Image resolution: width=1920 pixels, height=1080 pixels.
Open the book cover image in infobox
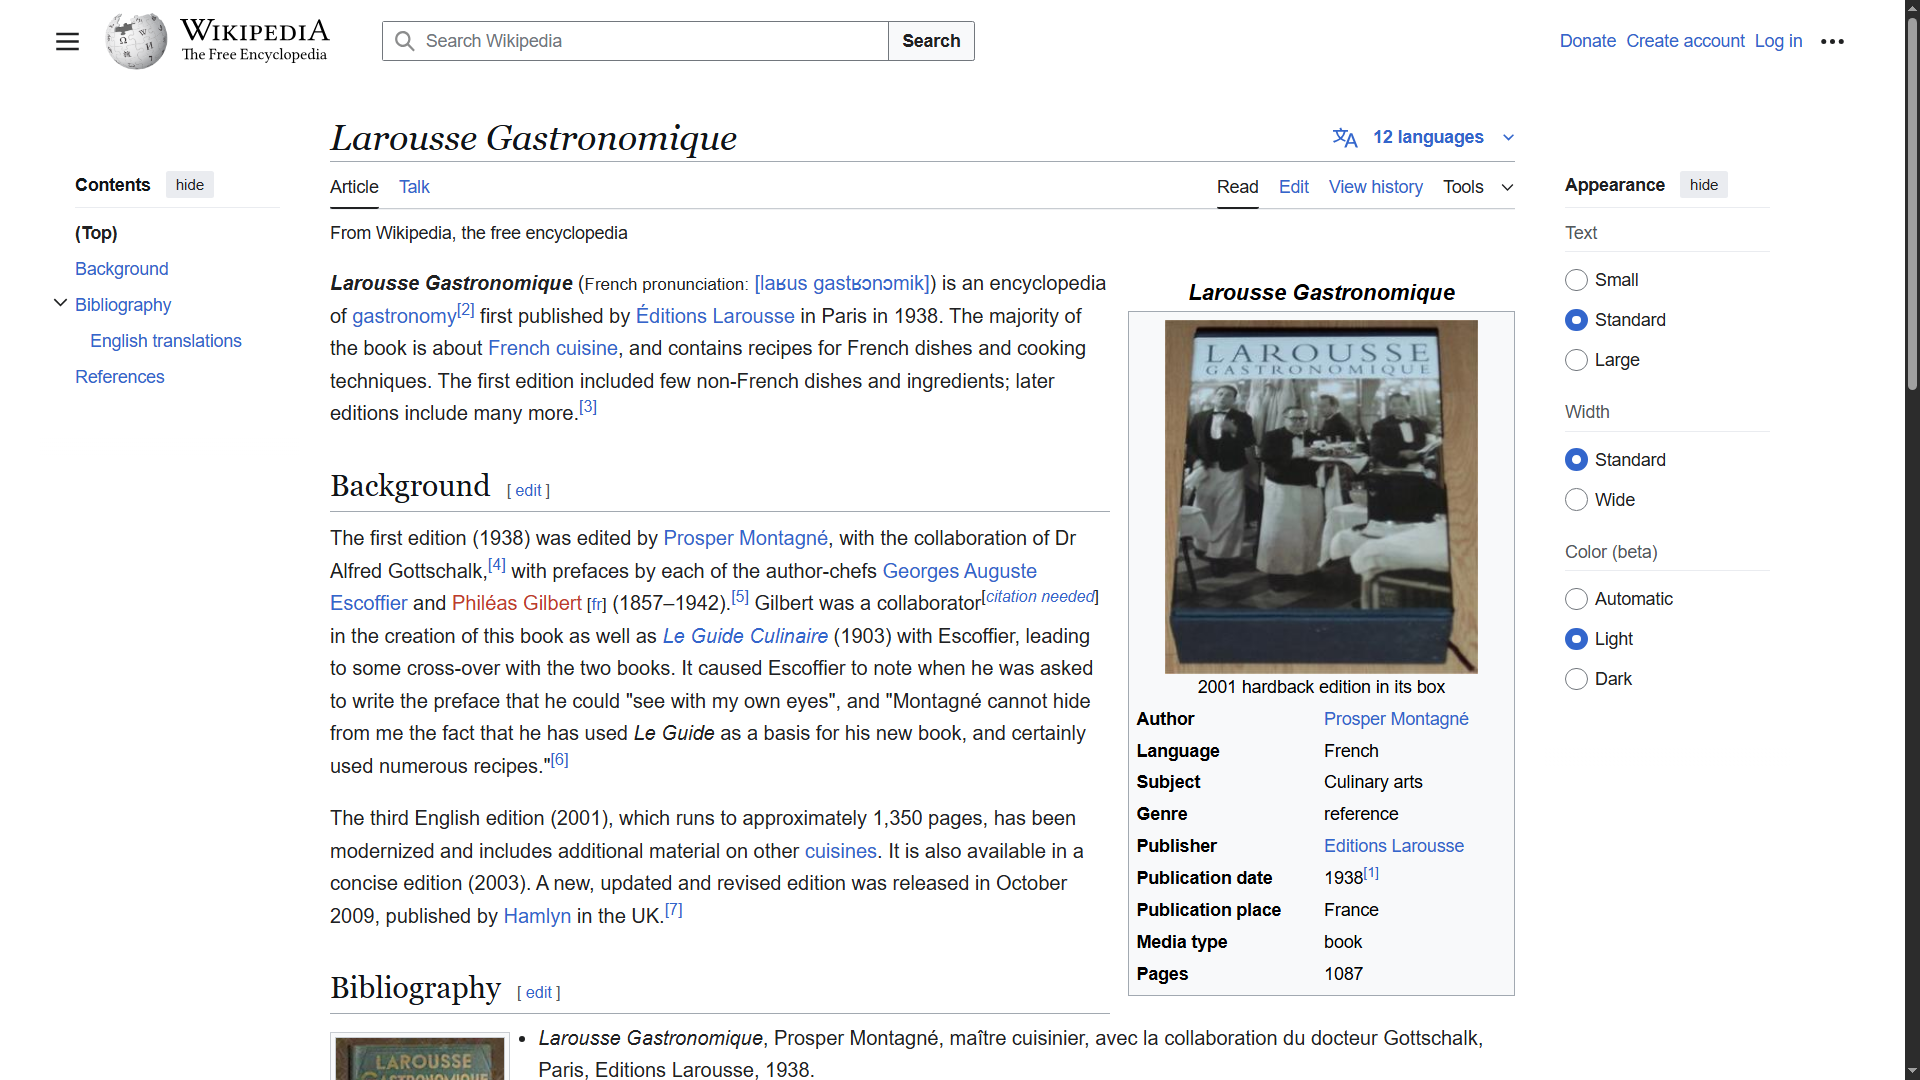tap(1321, 496)
